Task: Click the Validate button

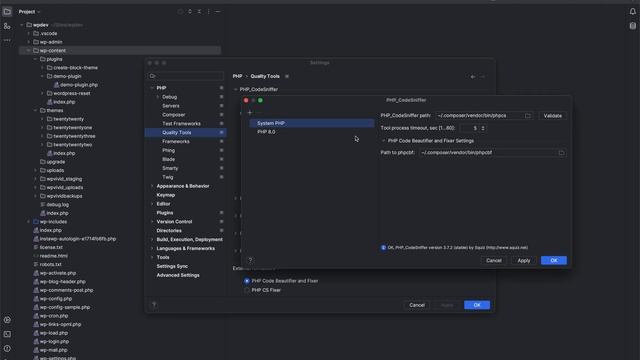Action: click(x=552, y=116)
